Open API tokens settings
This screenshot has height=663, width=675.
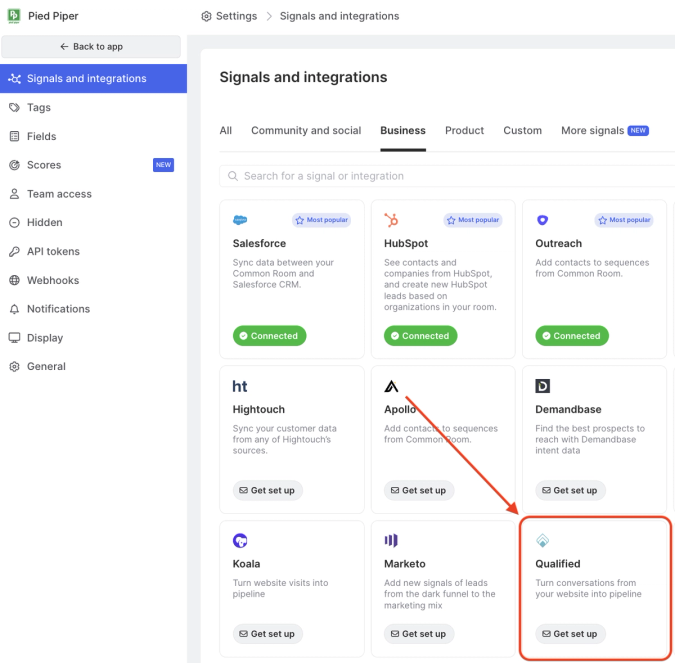(93, 251)
